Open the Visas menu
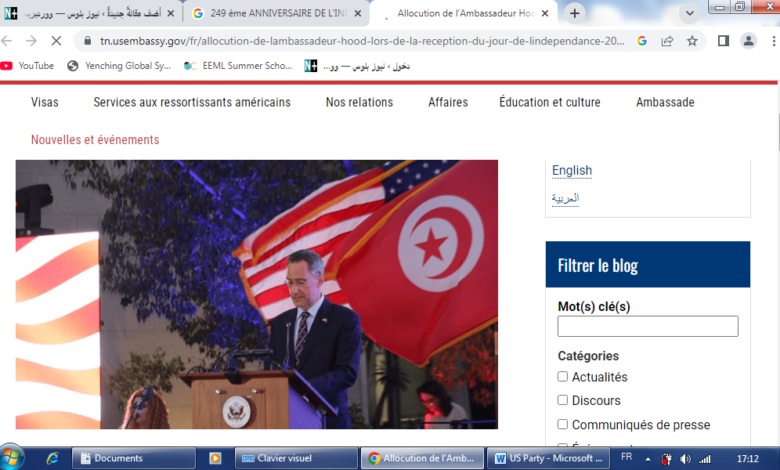The height and width of the screenshot is (470, 780). point(44,102)
